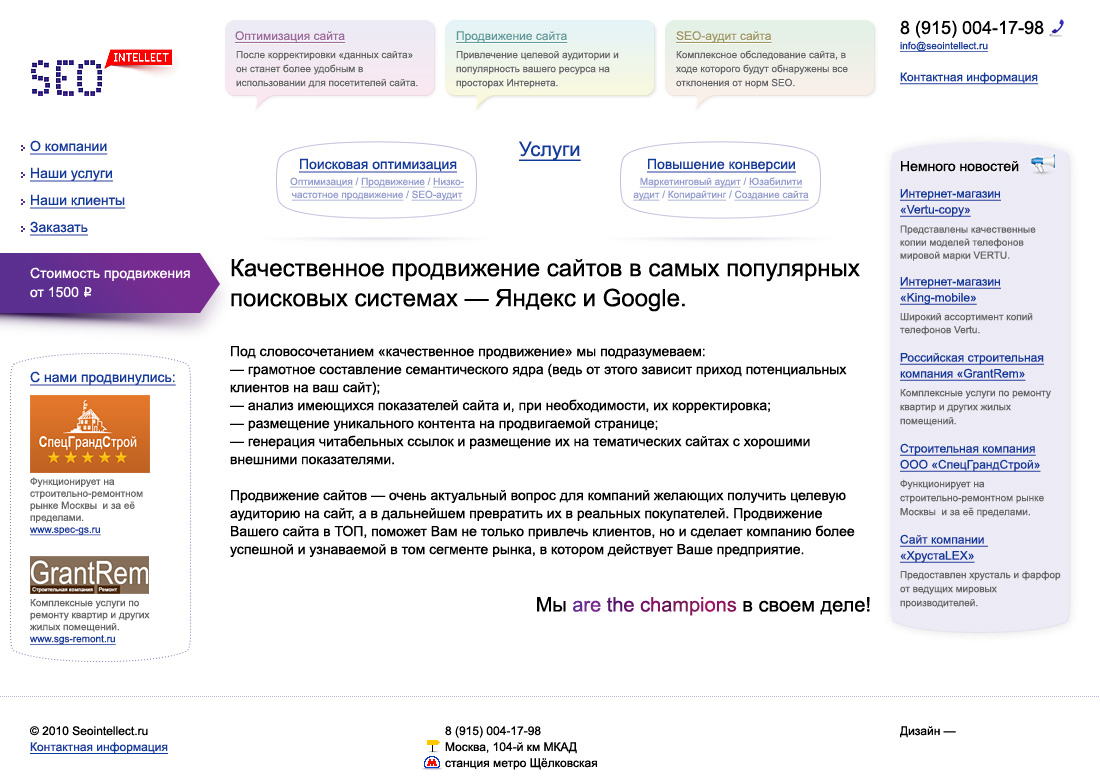Click the Немного новостей heading
Screen dimensions: 1100x780
(959, 166)
